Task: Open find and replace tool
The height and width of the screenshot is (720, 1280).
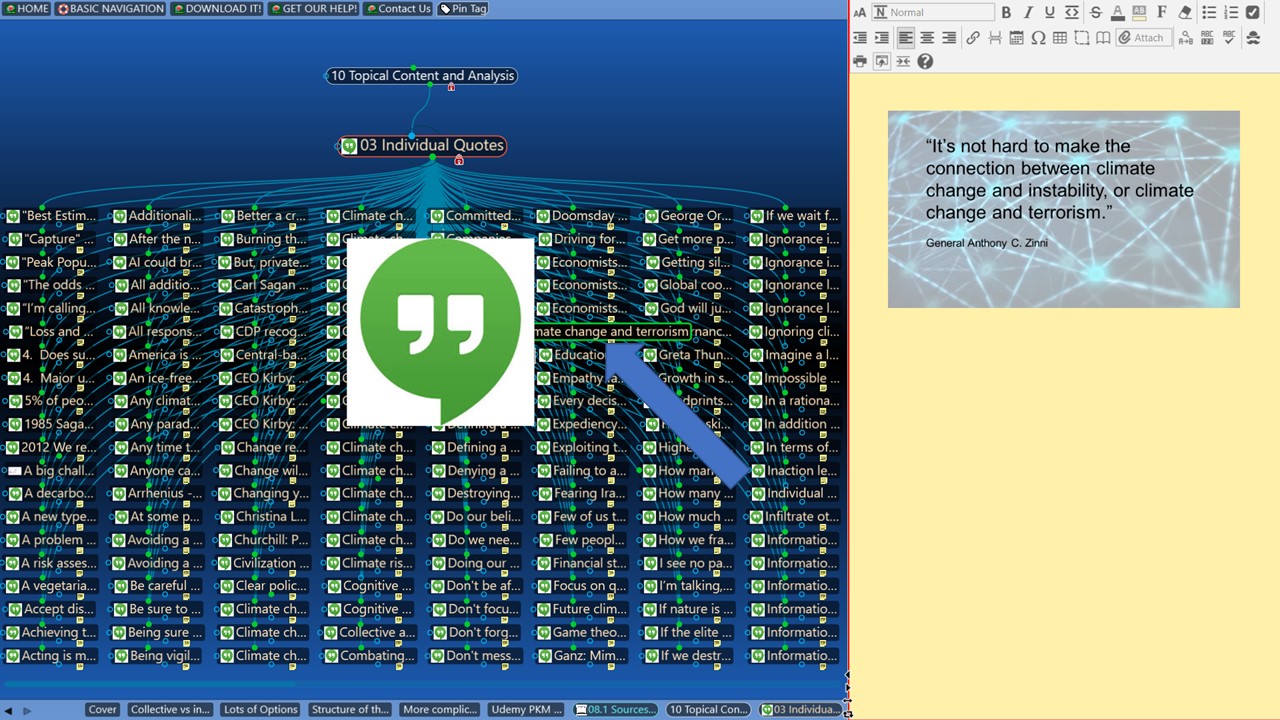Action: [1185, 38]
